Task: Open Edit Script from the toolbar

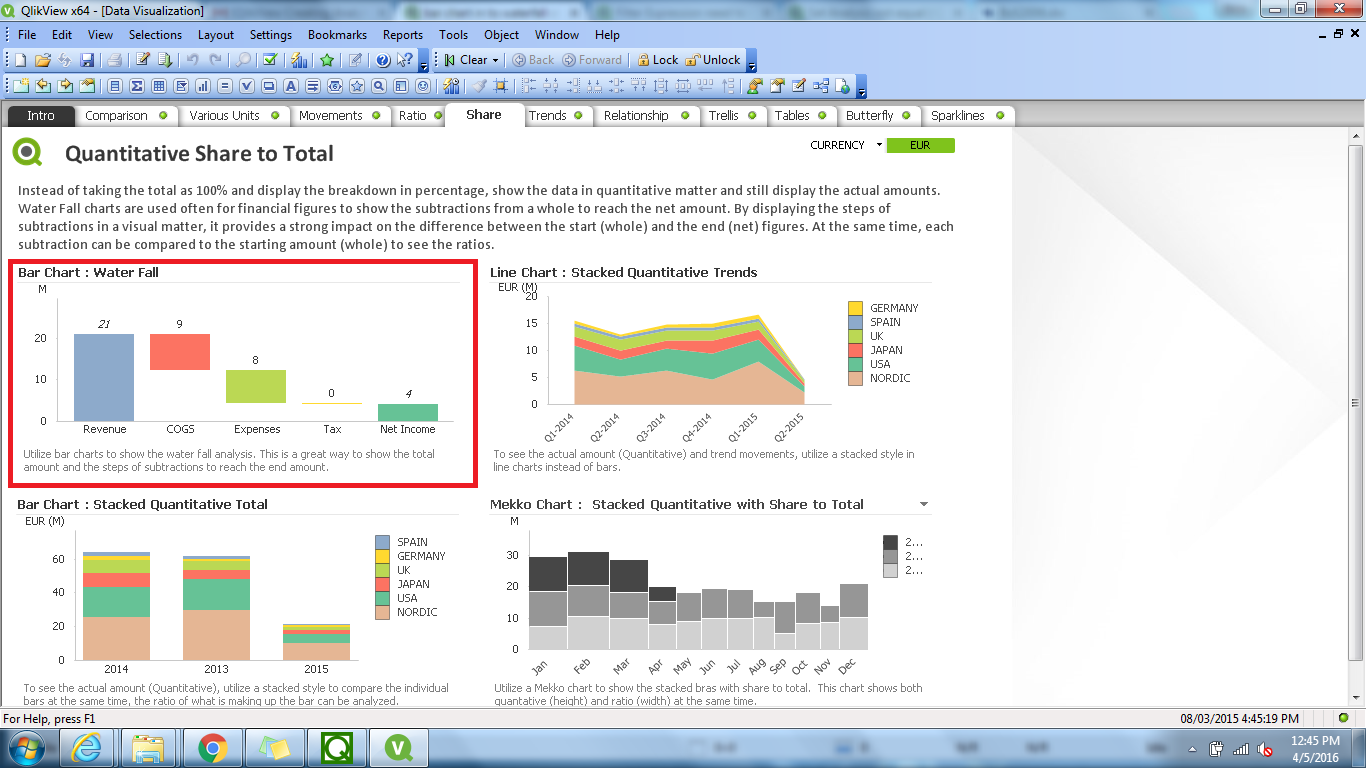Action: coord(143,59)
